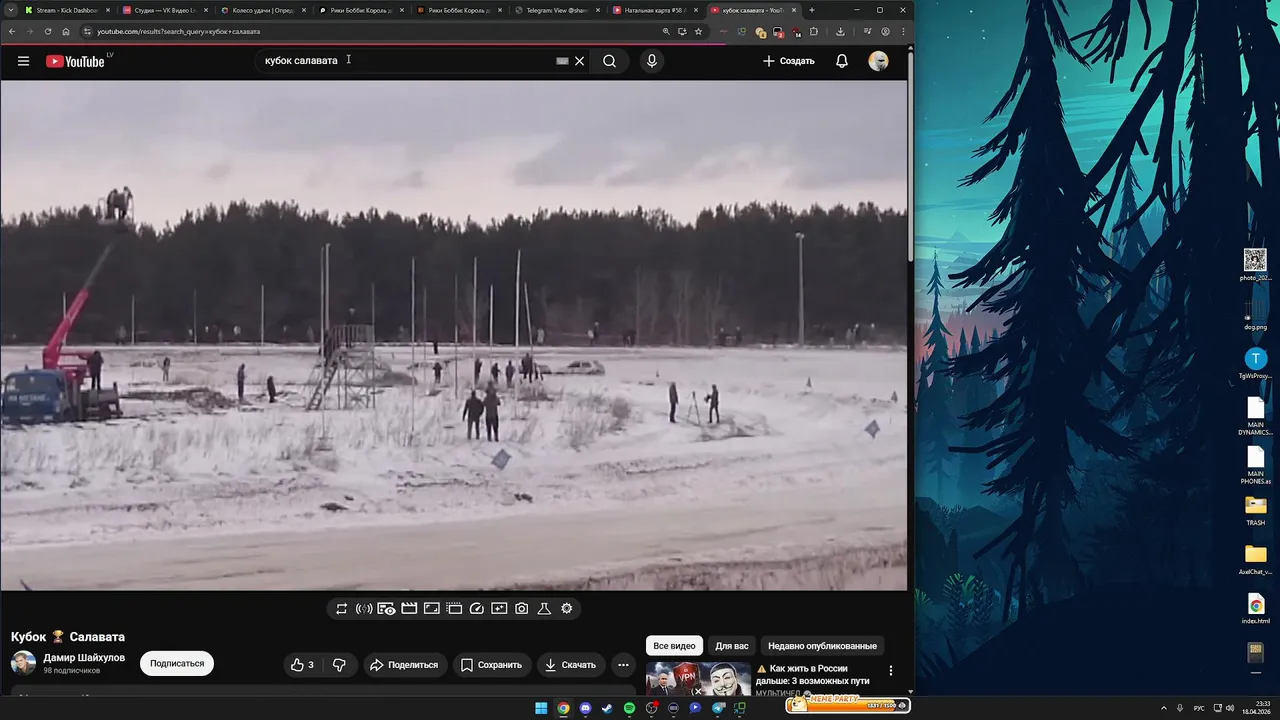The width and height of the screenshot is (1280, 720).
Task: Open options menu for Как жить в России video
Action: pyautogui.click(x=891, y=671)
